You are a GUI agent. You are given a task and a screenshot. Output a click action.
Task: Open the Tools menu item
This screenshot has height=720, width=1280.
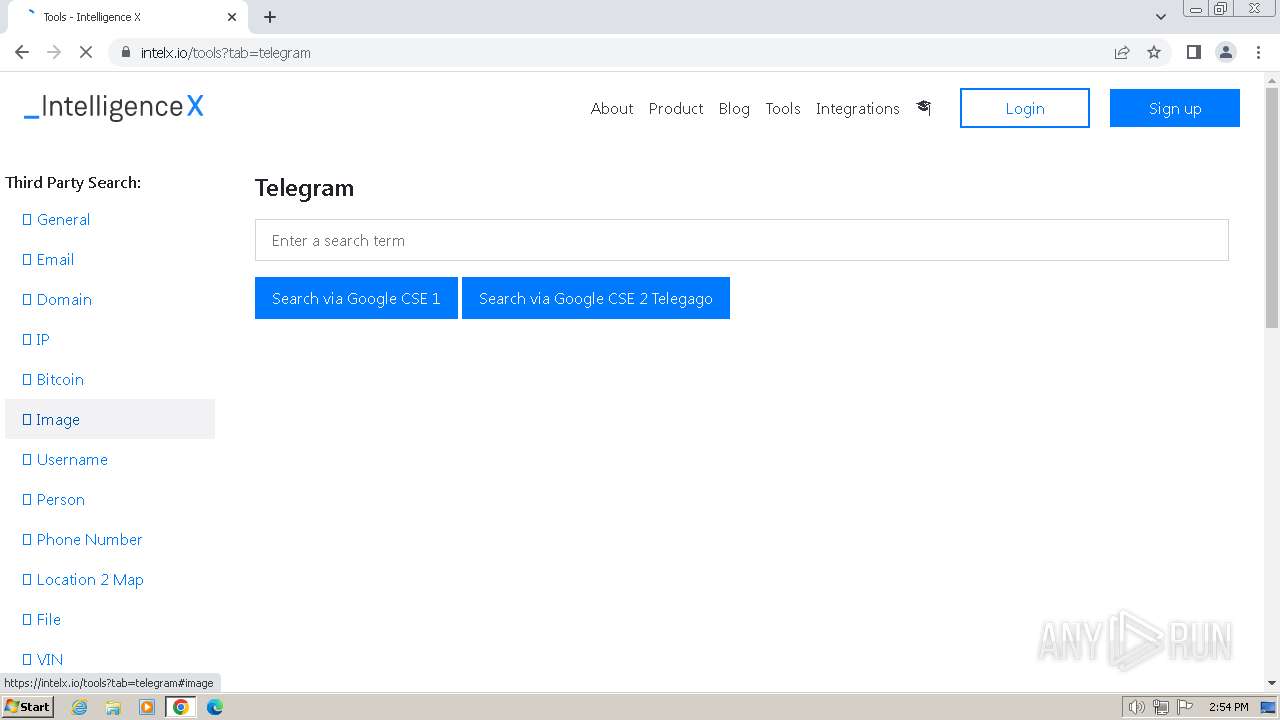pos(783,108)
